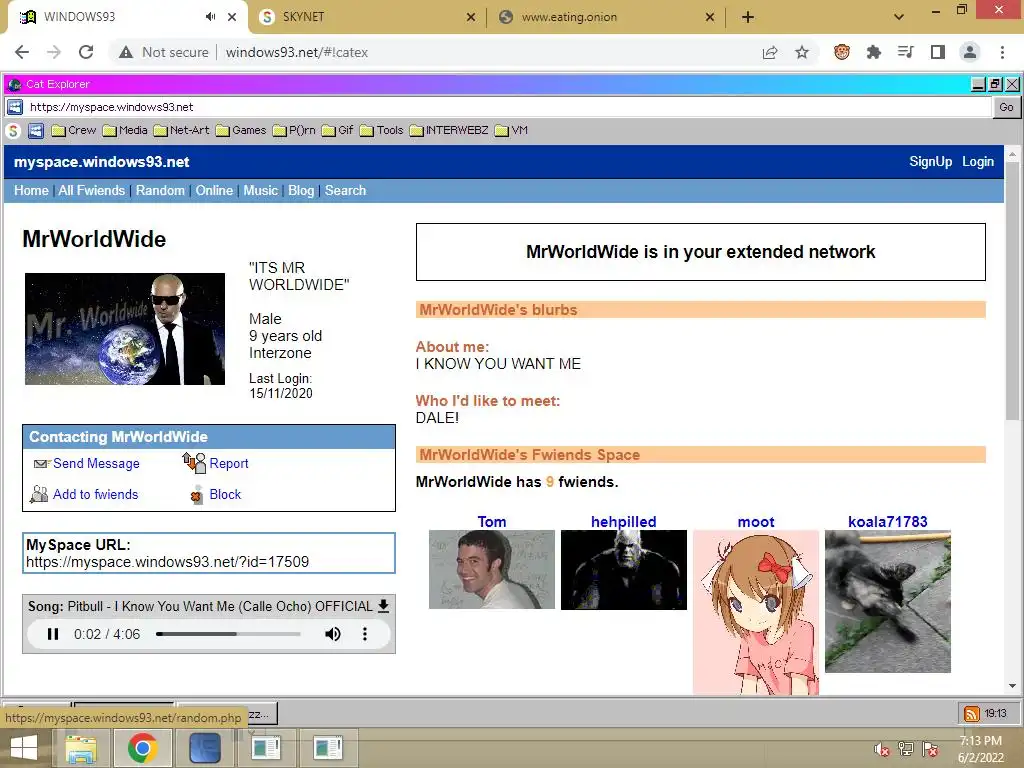Open Music nav item
The image size is (1024, 768).
(x=261, y=191)
